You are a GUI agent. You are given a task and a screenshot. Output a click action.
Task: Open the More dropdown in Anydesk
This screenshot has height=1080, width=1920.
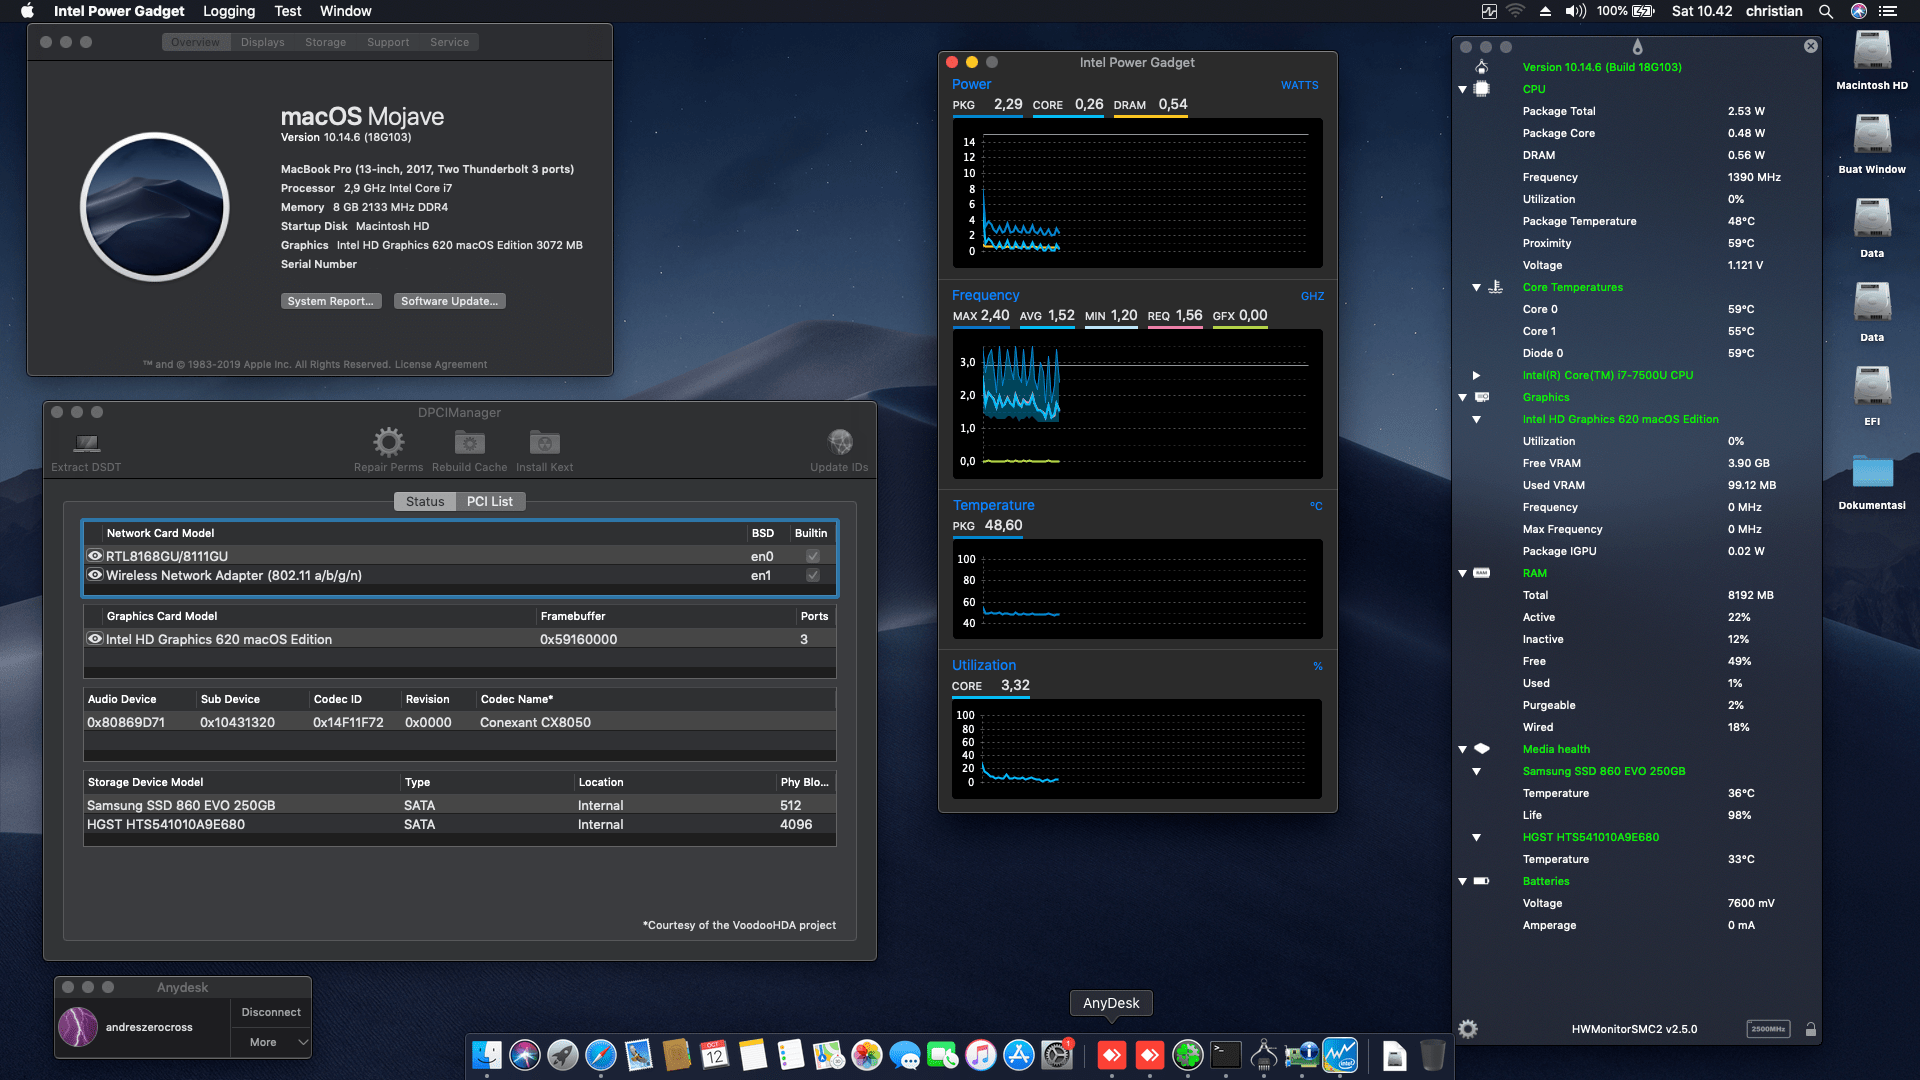click(270, 1042)
